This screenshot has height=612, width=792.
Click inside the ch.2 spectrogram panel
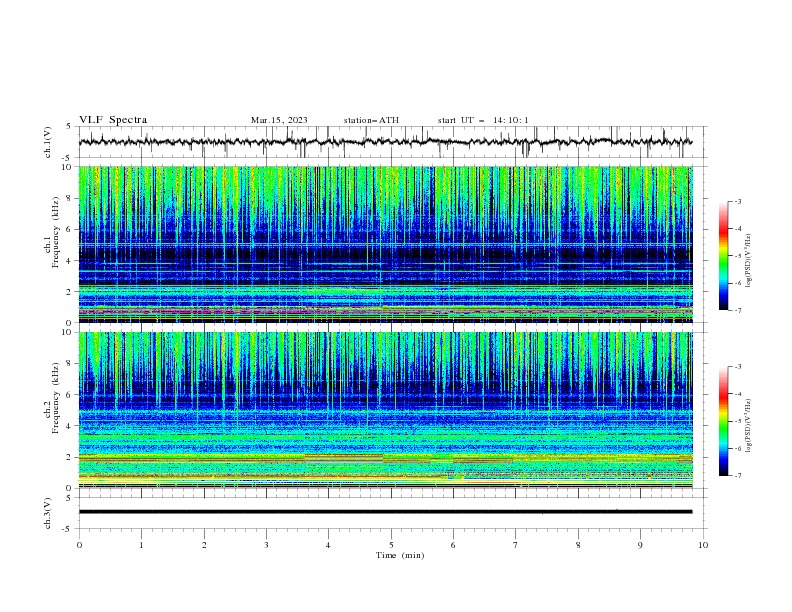pyautogui.click(x=385, y=410)
